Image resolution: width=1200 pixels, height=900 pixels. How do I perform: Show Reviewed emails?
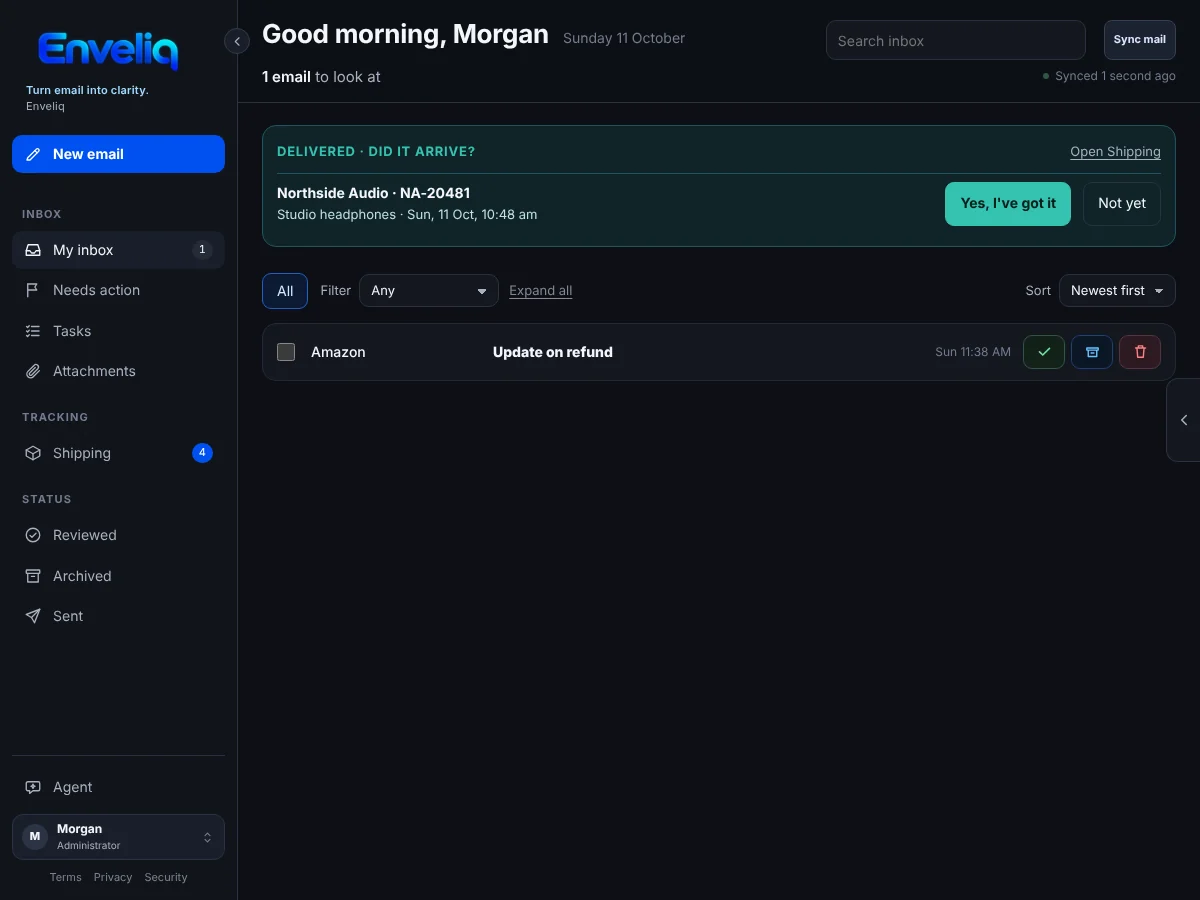(118, 535)
